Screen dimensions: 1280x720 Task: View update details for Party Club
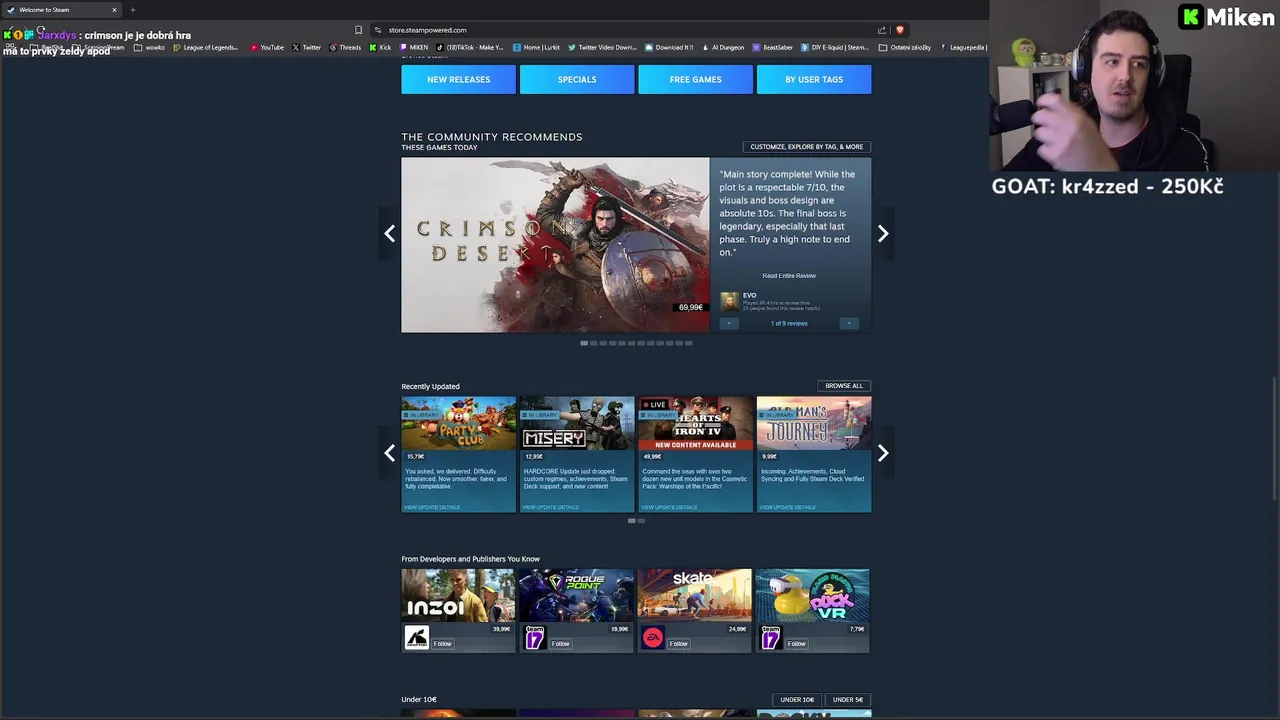tap(432, 507)
